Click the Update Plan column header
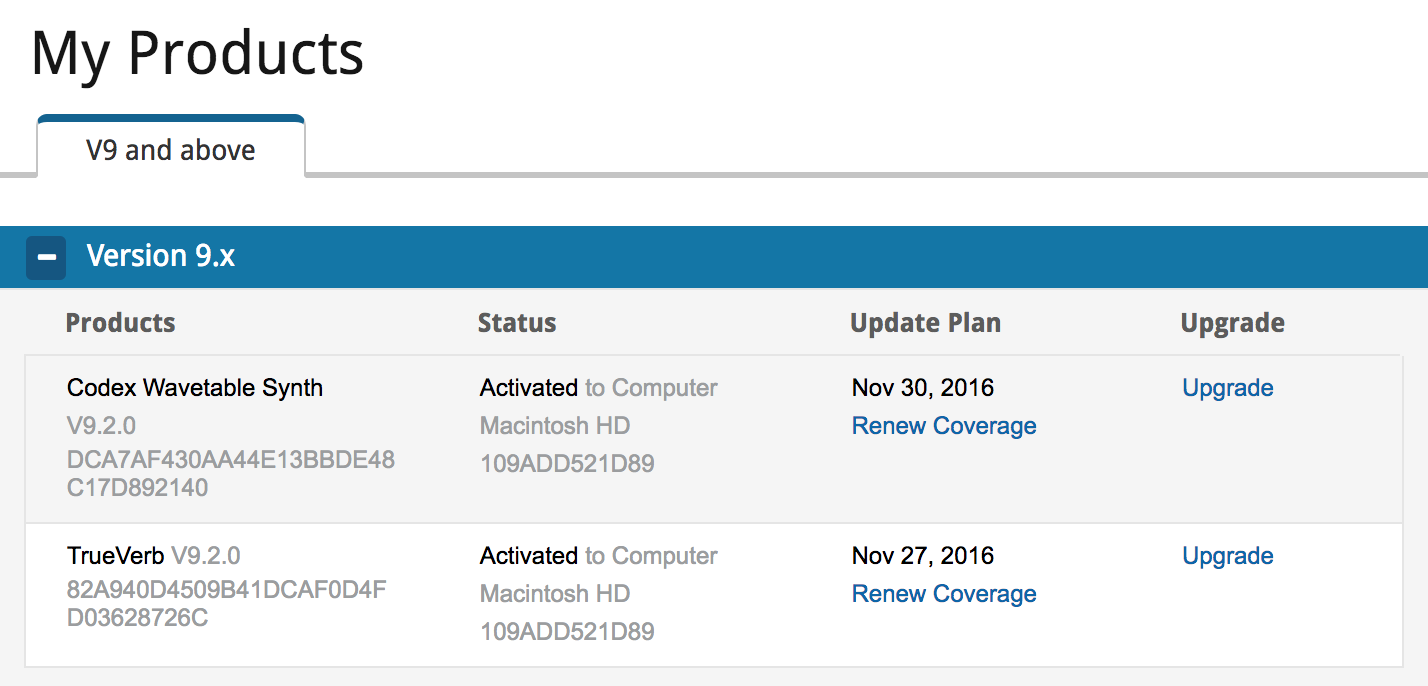 (x=925, y=323)
